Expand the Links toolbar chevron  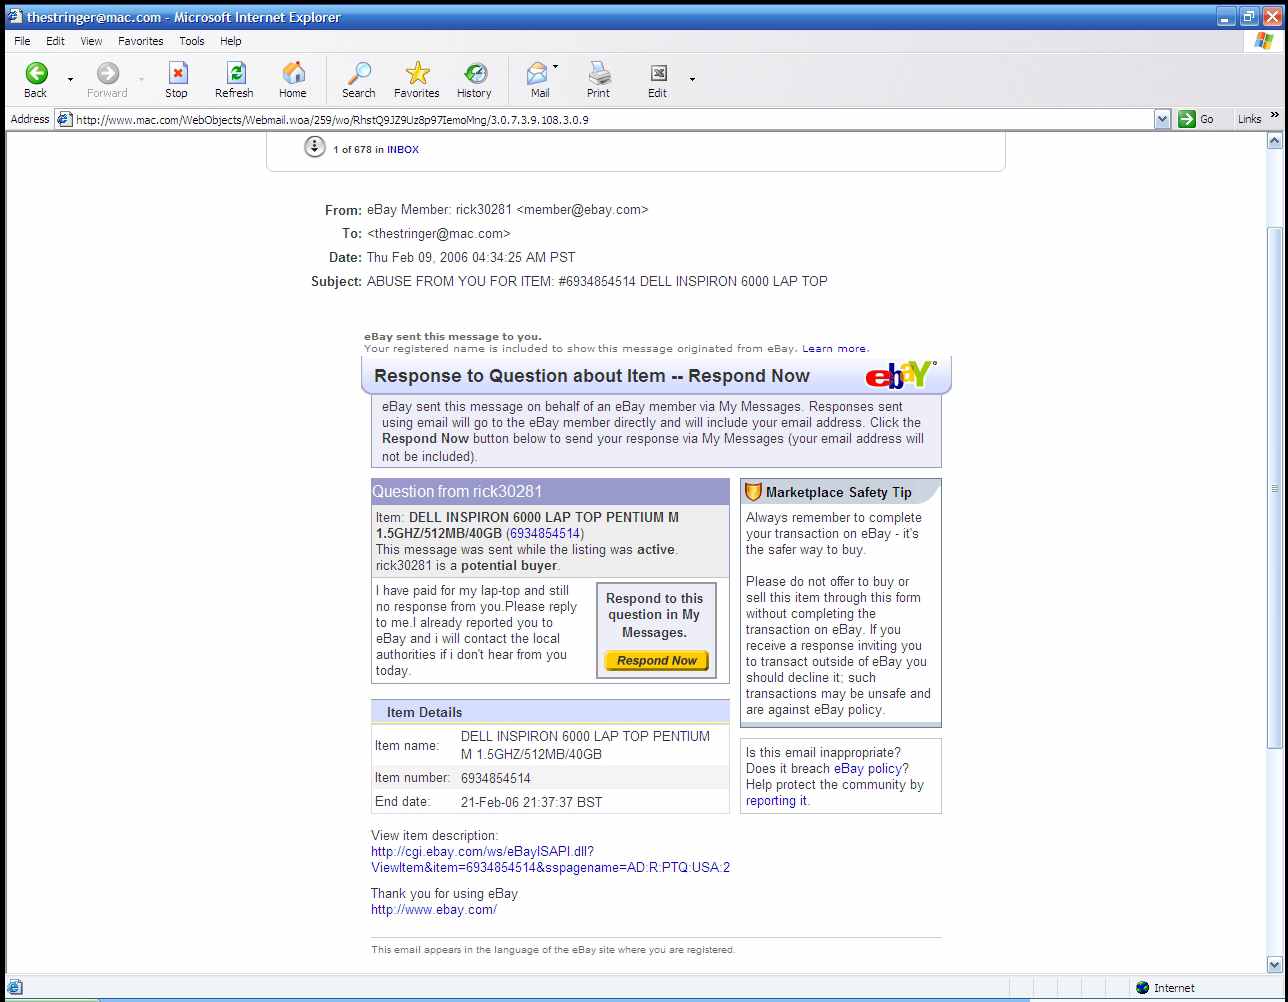1275,116
